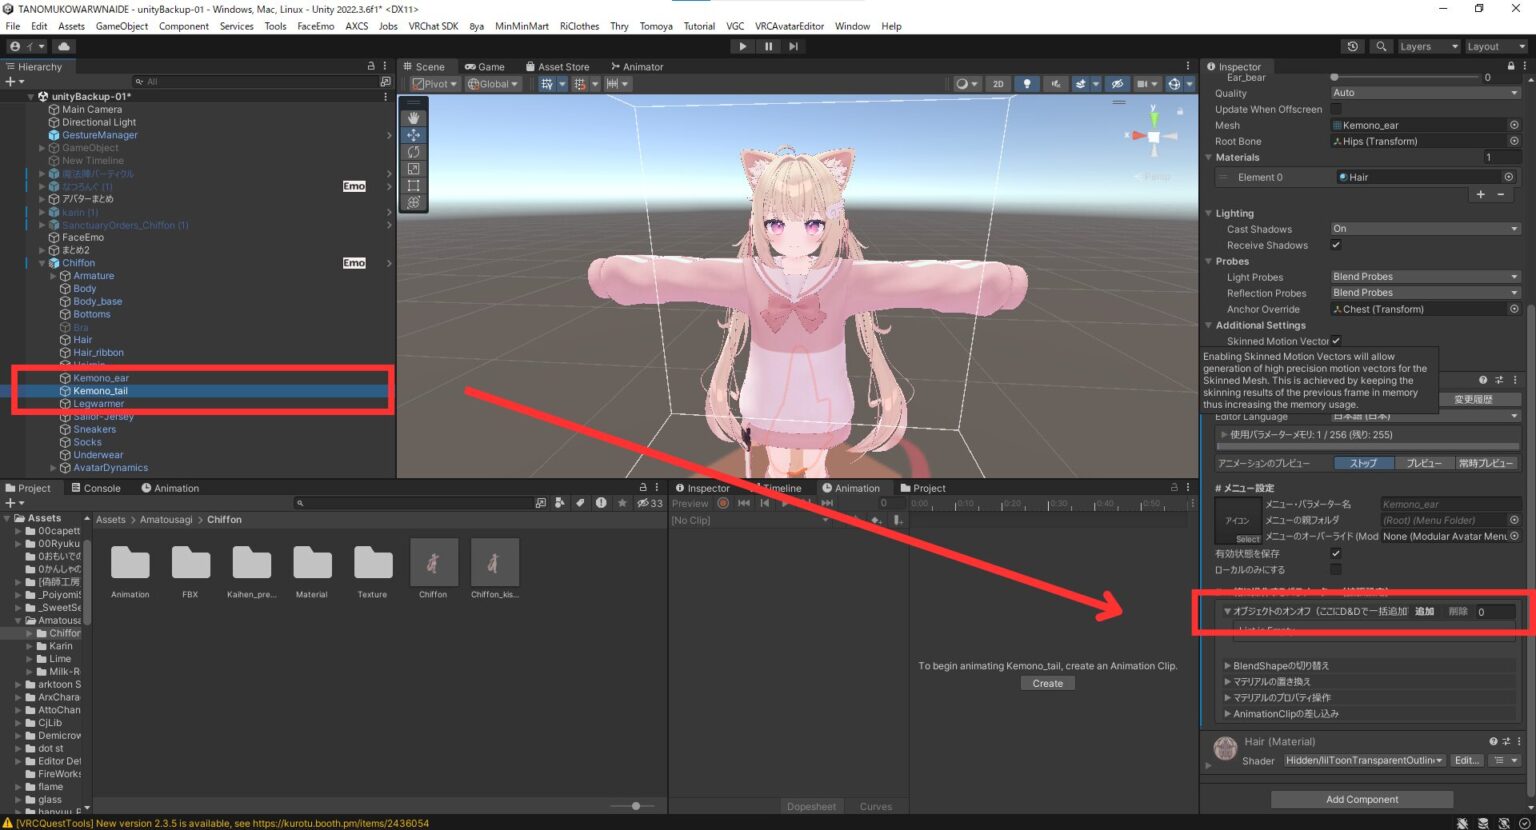Viewport: 1536px width, 830px height.
Task: Select the Move tool in the scene toolbar
Action: click(x=413, y=135)
